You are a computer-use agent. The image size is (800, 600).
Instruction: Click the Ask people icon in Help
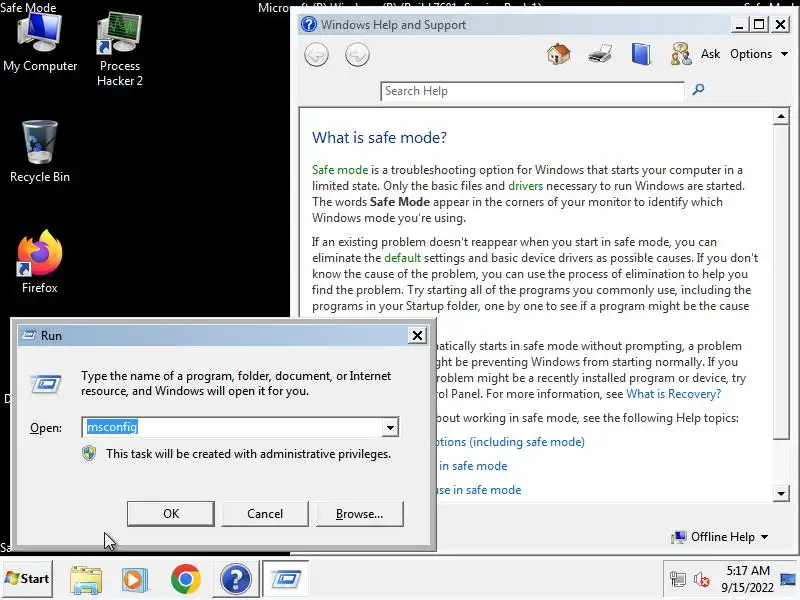681,54
